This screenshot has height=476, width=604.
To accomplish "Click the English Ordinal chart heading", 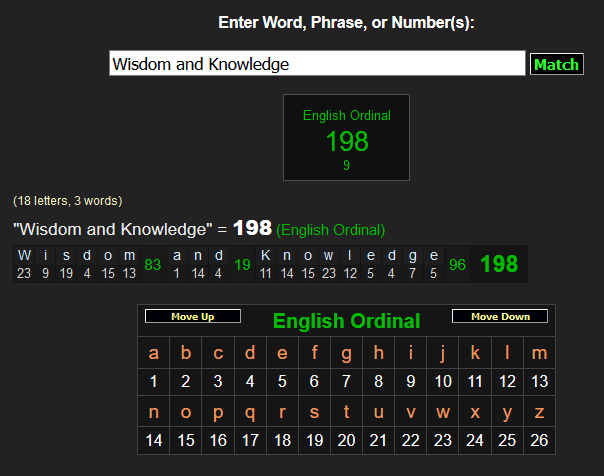I will coord(346,321).
